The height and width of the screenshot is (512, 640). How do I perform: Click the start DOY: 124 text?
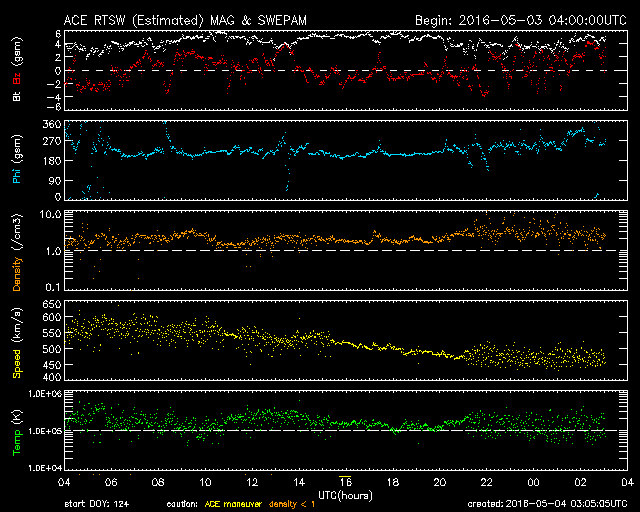pyautogui.click(x=97, y=504)
